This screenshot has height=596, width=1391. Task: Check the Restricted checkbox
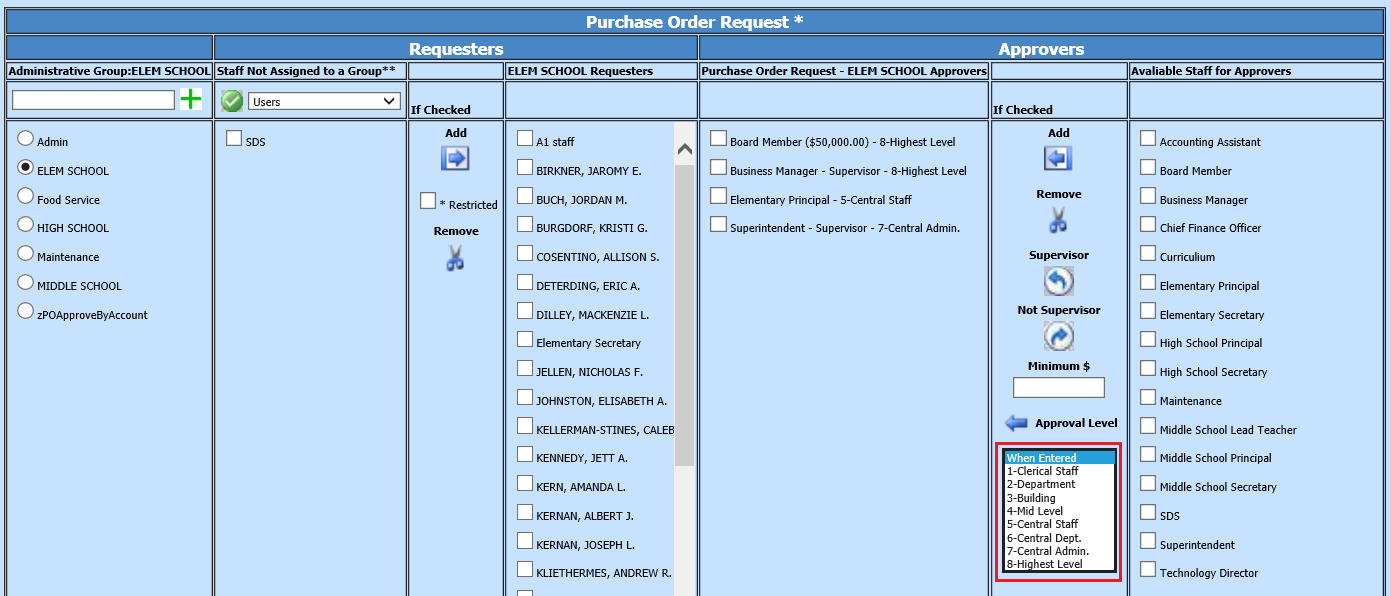pos(428,201)
